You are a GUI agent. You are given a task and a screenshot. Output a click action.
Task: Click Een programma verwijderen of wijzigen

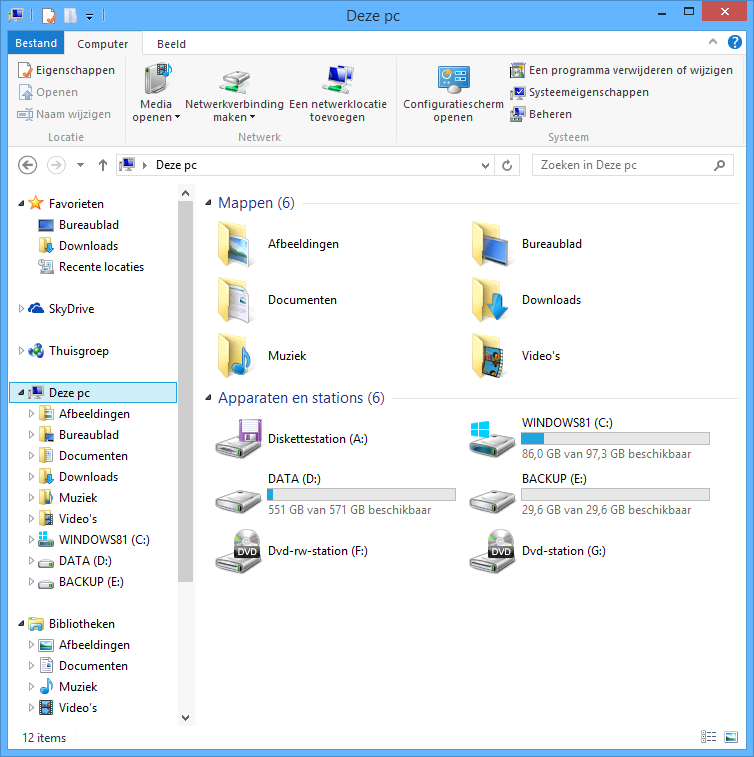pos(630,71)
